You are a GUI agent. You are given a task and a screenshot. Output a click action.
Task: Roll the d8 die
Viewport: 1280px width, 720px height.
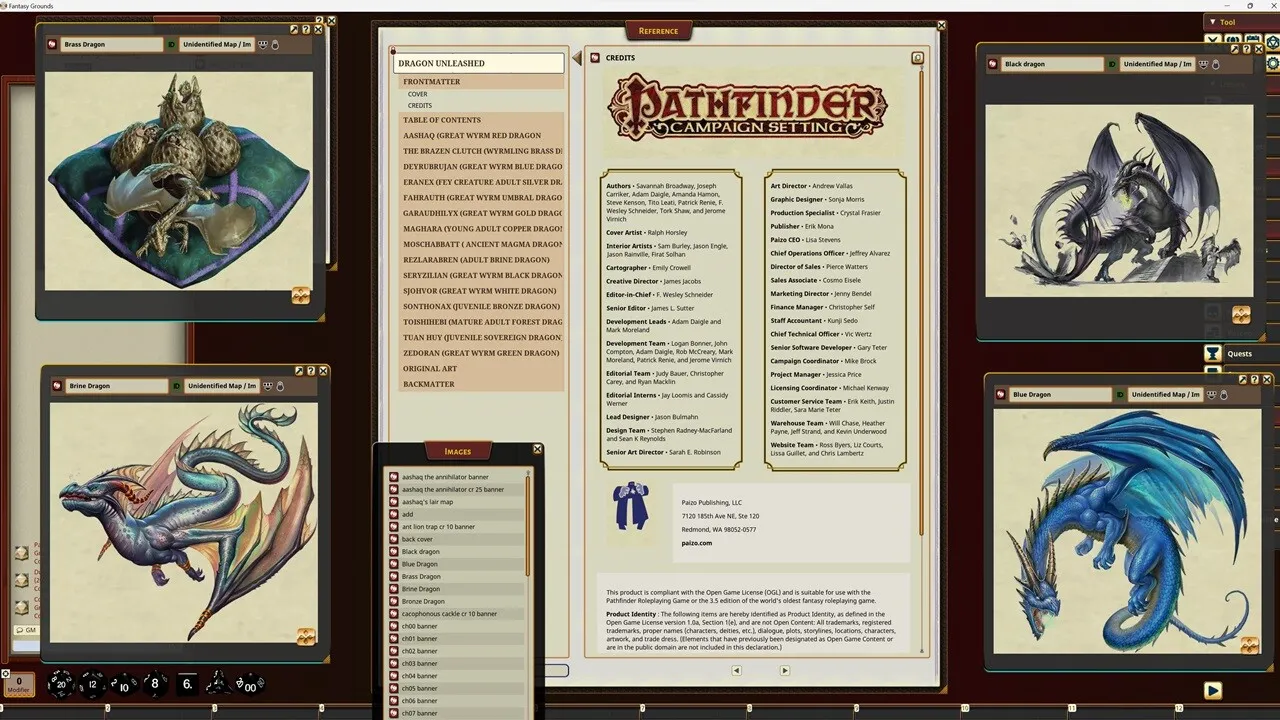(155, 684)
